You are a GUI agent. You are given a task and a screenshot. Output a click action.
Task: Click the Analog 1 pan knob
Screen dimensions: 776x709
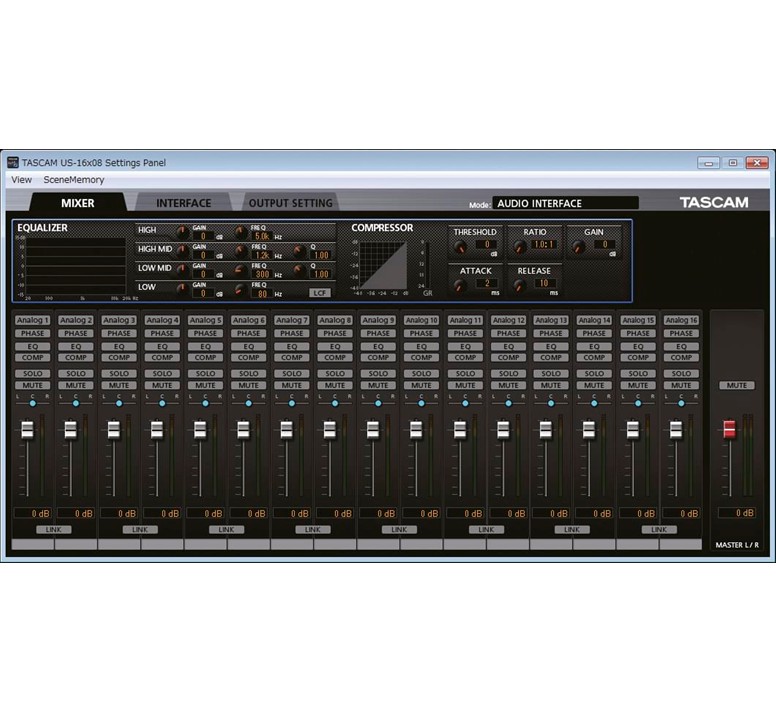pos(32,403)
